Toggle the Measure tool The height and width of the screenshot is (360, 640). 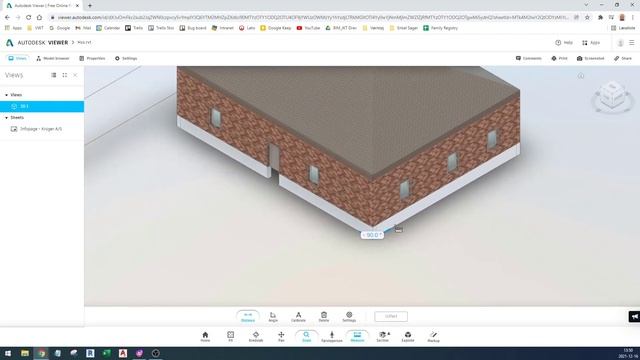pyautogui.click(x=357, y=337)
